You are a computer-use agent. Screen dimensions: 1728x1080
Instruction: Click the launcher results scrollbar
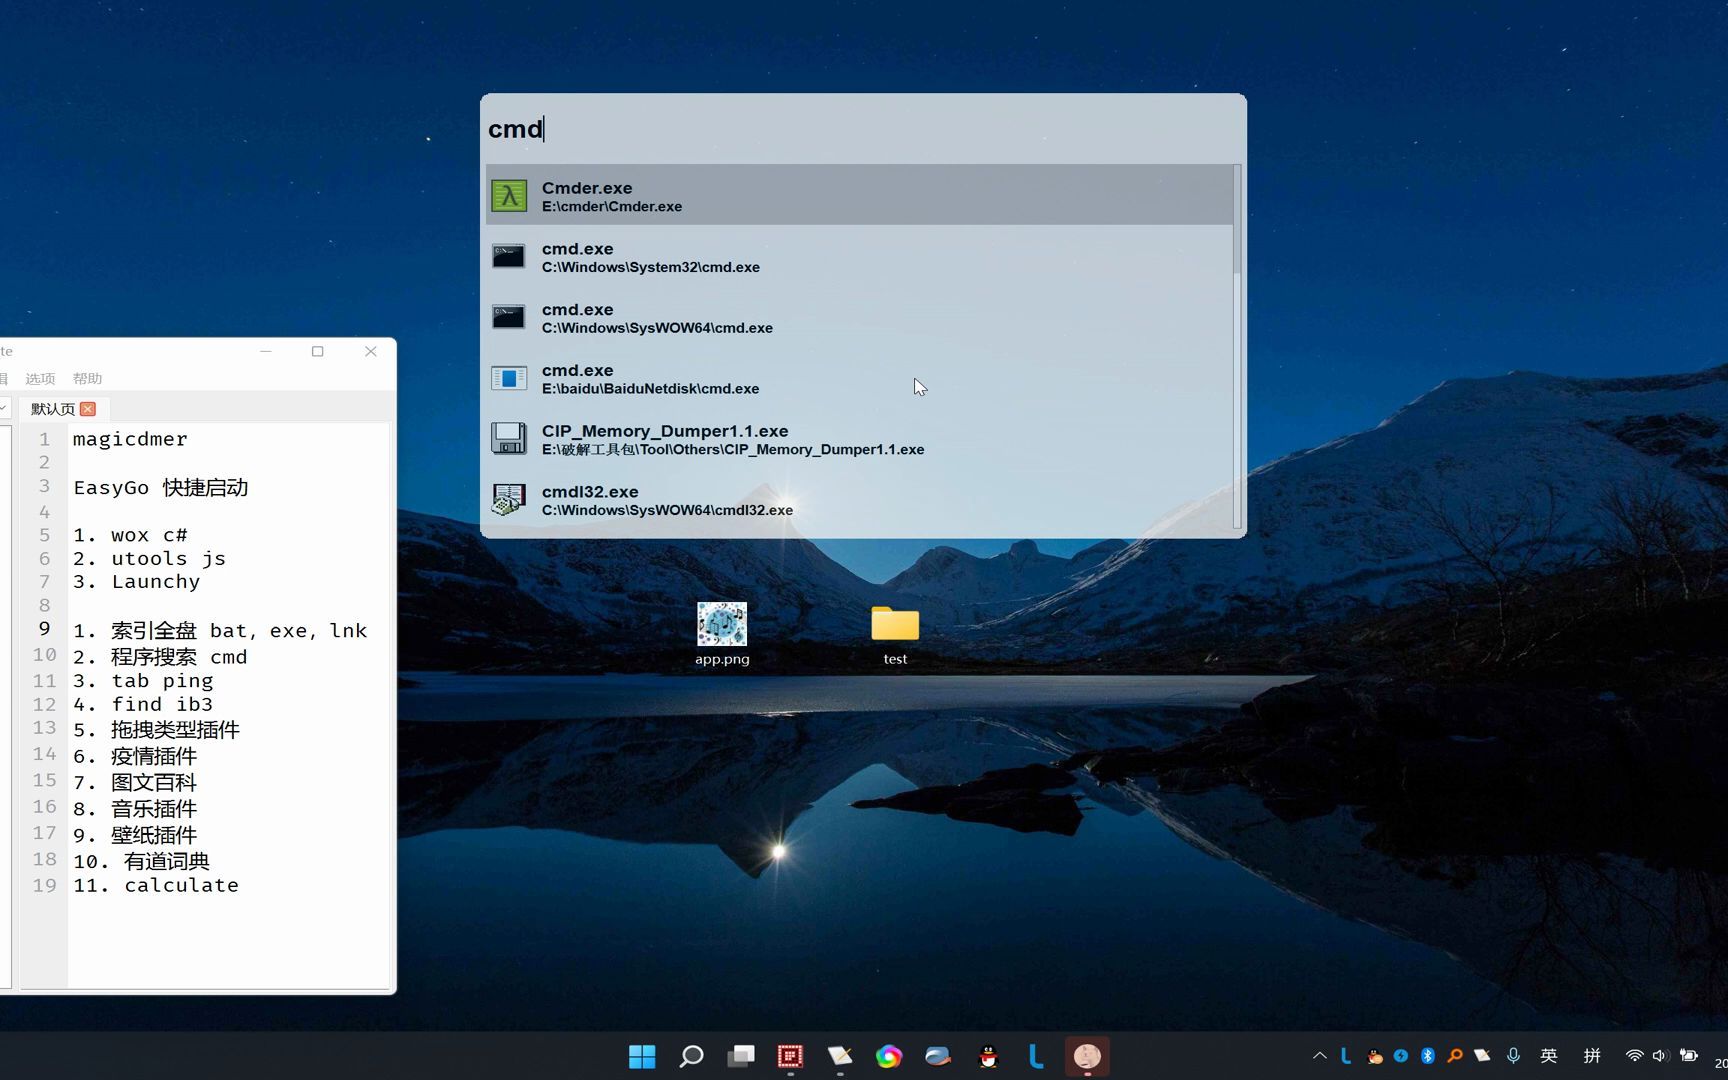coord(1237,346)
